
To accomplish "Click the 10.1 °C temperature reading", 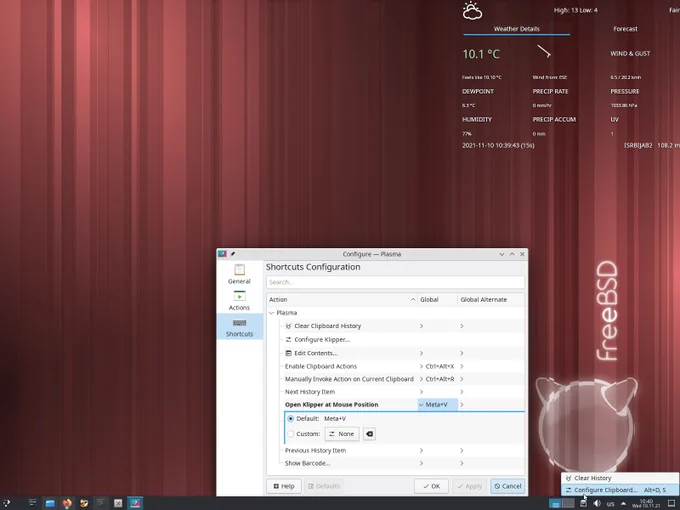I will tap(481, 54).
